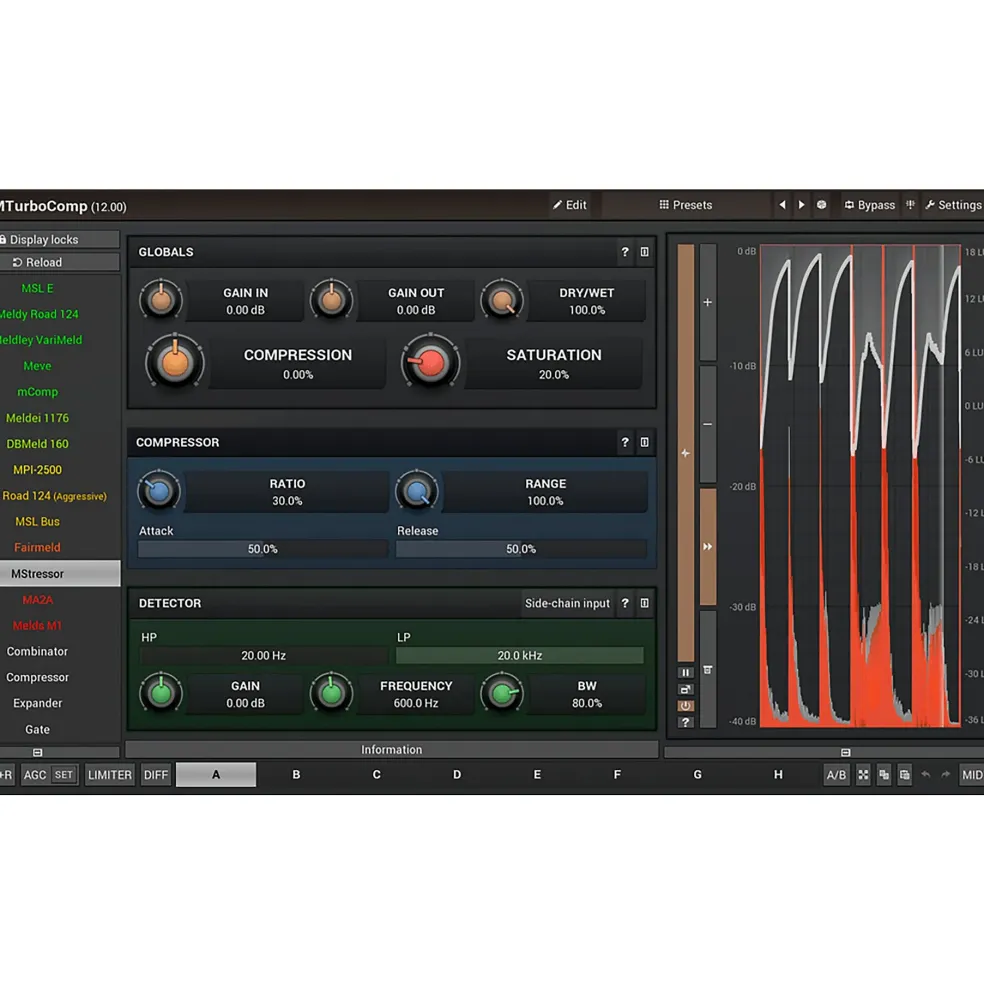Image resolution: width=984 pixels, height=985 pixels.
Task: Click the Release slider at 50.0%
Action: click(521, 549)
